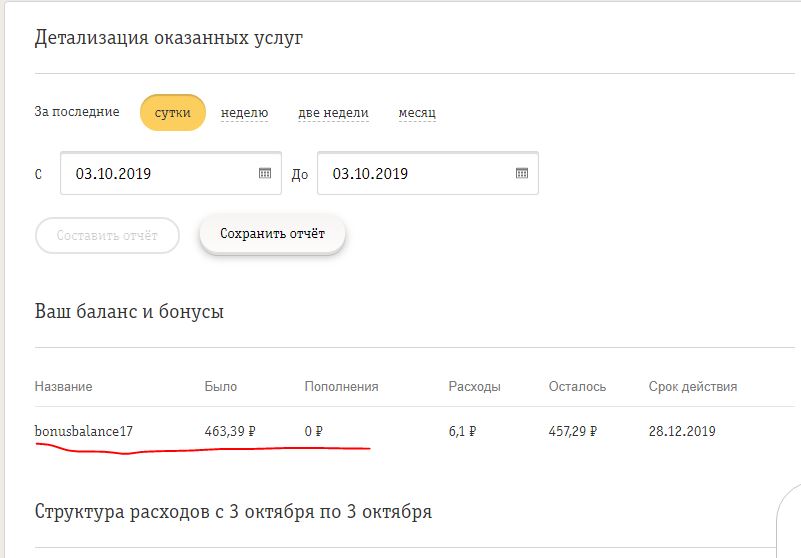The width and height of the screenshot is (801, 558).
Task: Click the 'Составить отчёт' button
Action: coord(107,235)
